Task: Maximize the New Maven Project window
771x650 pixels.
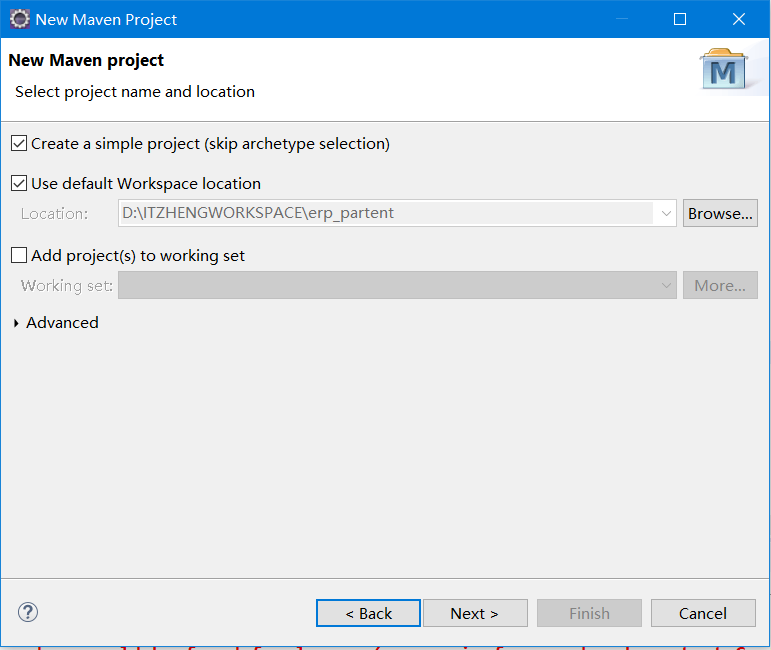Action: click(x=680, y=19)
